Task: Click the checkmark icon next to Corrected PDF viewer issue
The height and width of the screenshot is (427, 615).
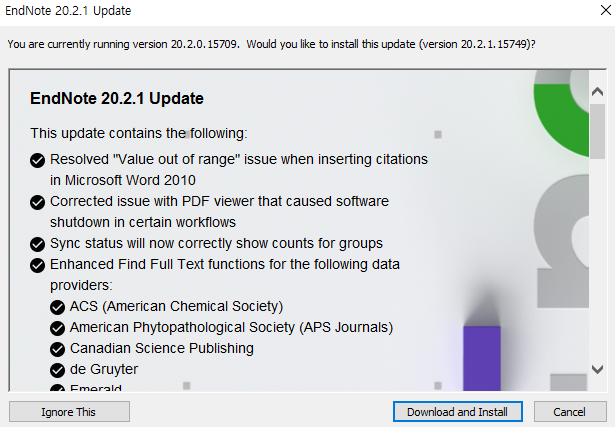Action: (x=38, y=202)
